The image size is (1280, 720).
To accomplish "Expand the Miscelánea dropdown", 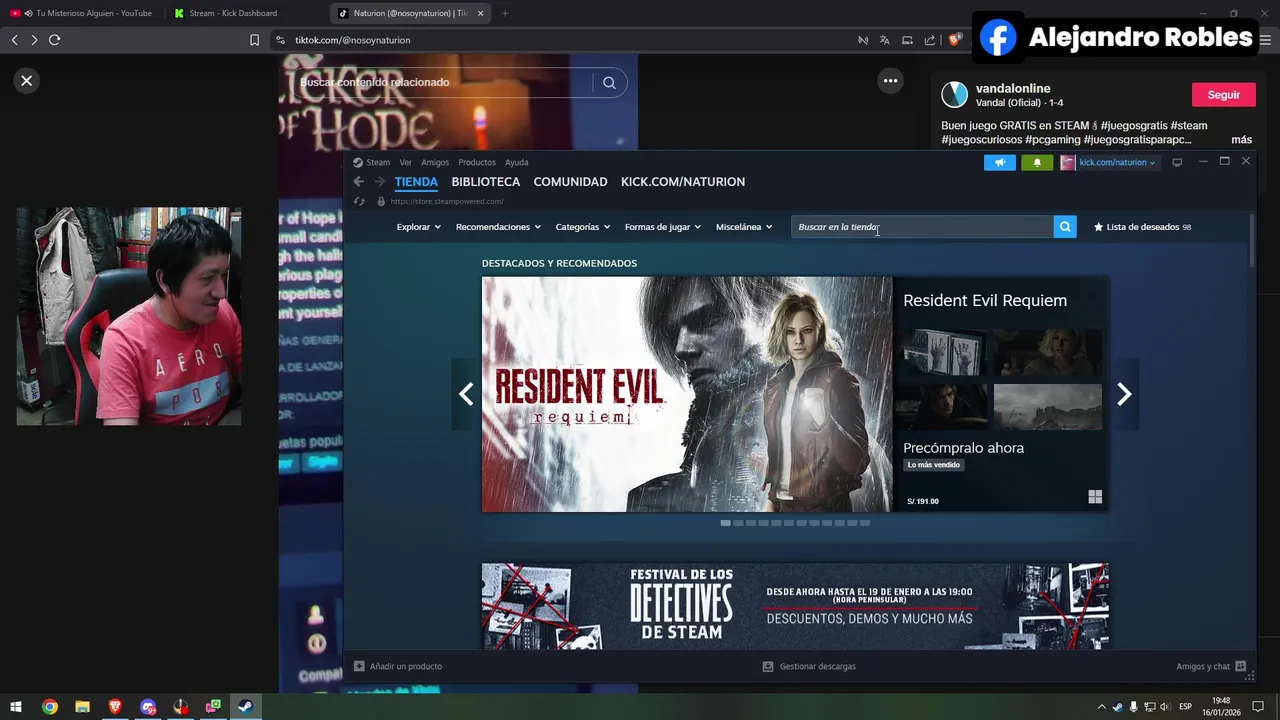I will pos(744,227).
